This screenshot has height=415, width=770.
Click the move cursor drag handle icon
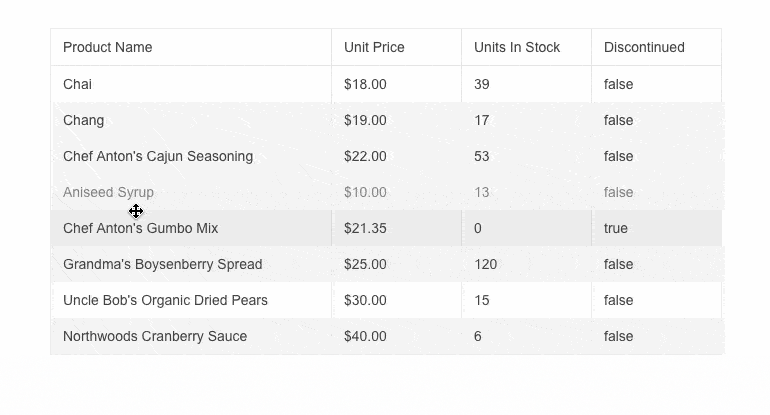point(136,211)
